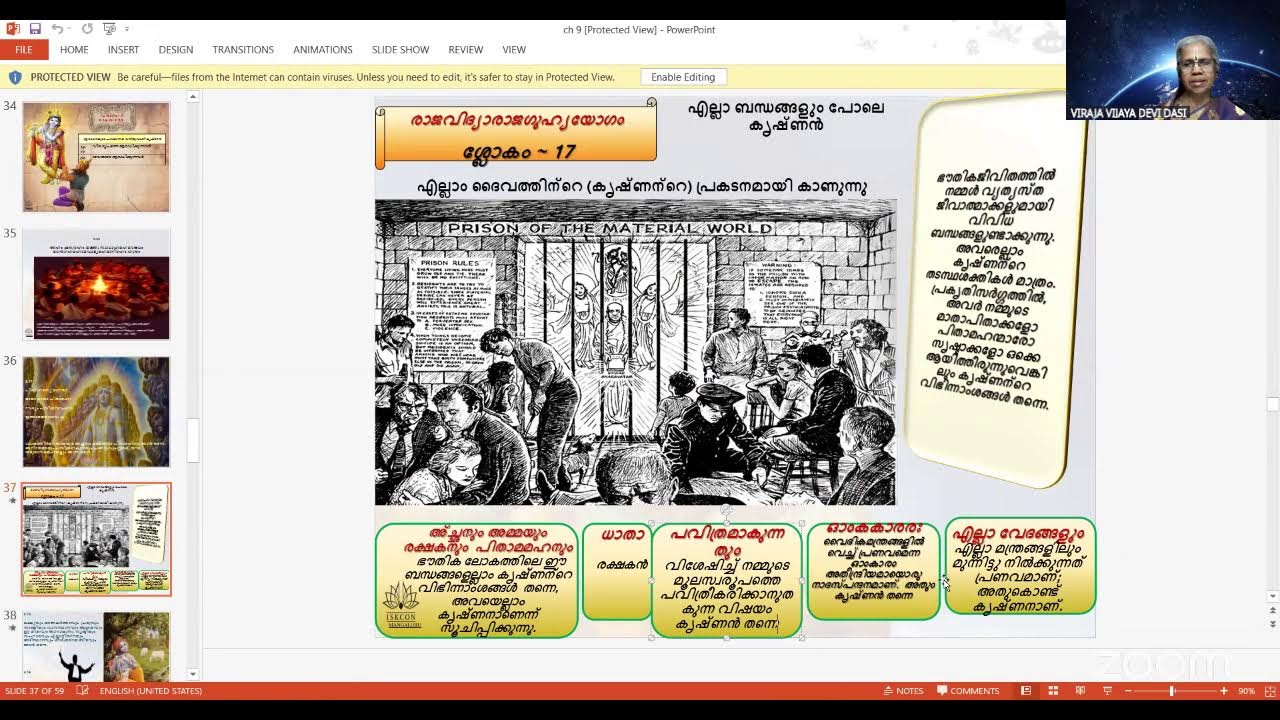The height and width of the screenshot is (720, 1280).
Task: Click the Undo arrow icon
Action: tap(57, 29)
